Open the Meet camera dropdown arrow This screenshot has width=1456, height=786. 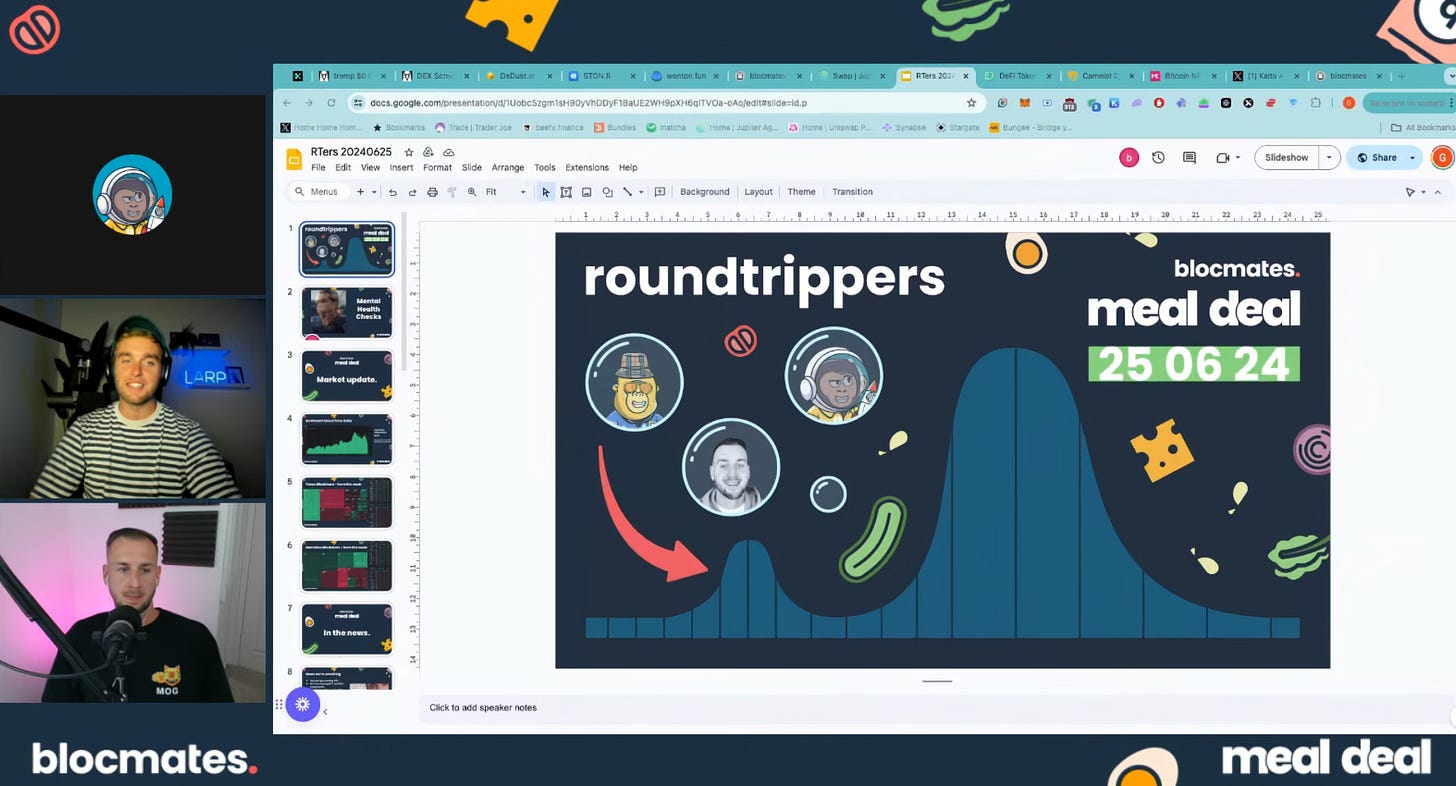1238,157
